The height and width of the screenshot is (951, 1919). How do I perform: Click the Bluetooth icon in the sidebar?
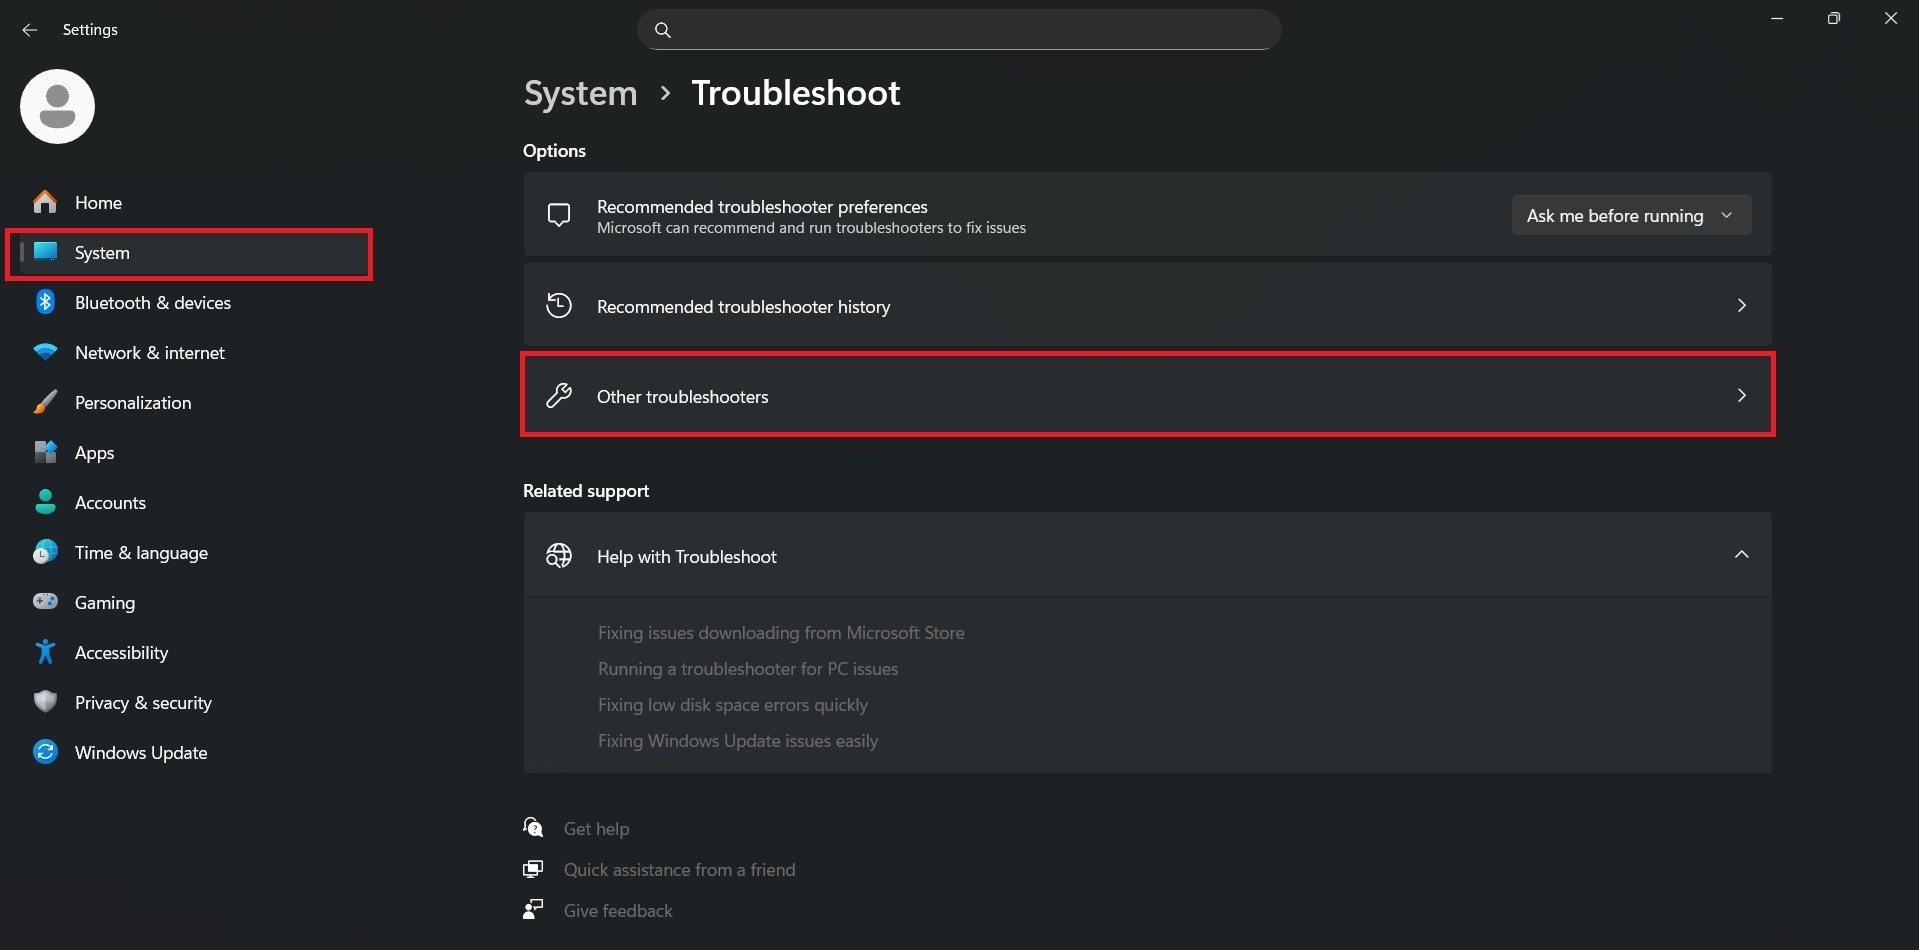[x=45, y=302]
